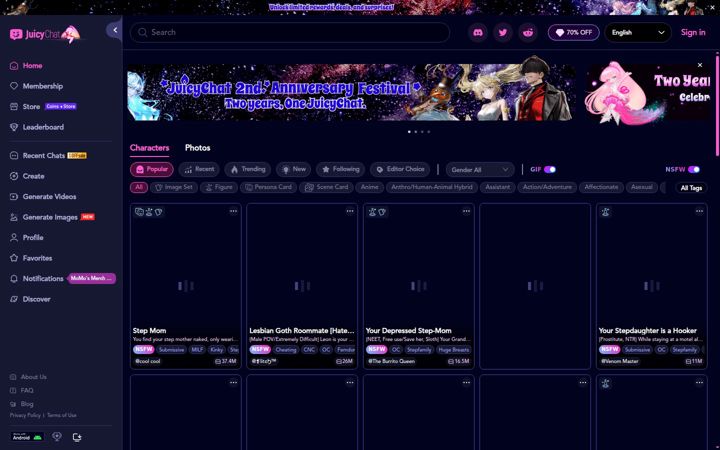Filter by Anime tag
The width and height of the screenshot is (720, 450).
pyautogui.click(x=369, y=187)
